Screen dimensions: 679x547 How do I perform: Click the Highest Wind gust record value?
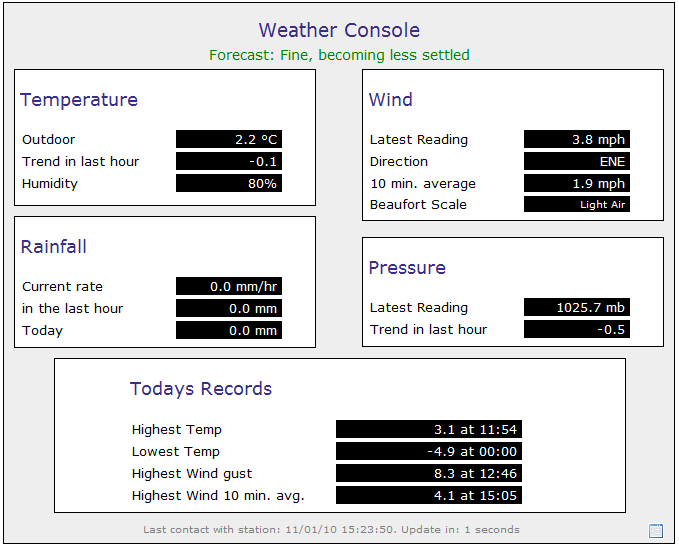(429, 473)
